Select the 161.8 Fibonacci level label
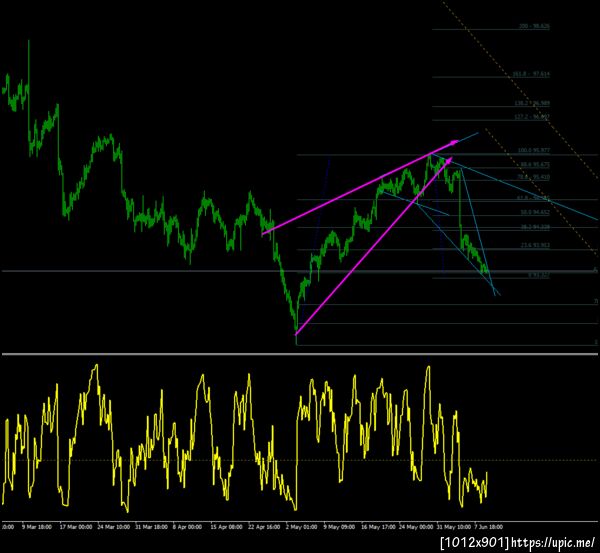This screenshot has height=553, width=600. tap(531, 74)
